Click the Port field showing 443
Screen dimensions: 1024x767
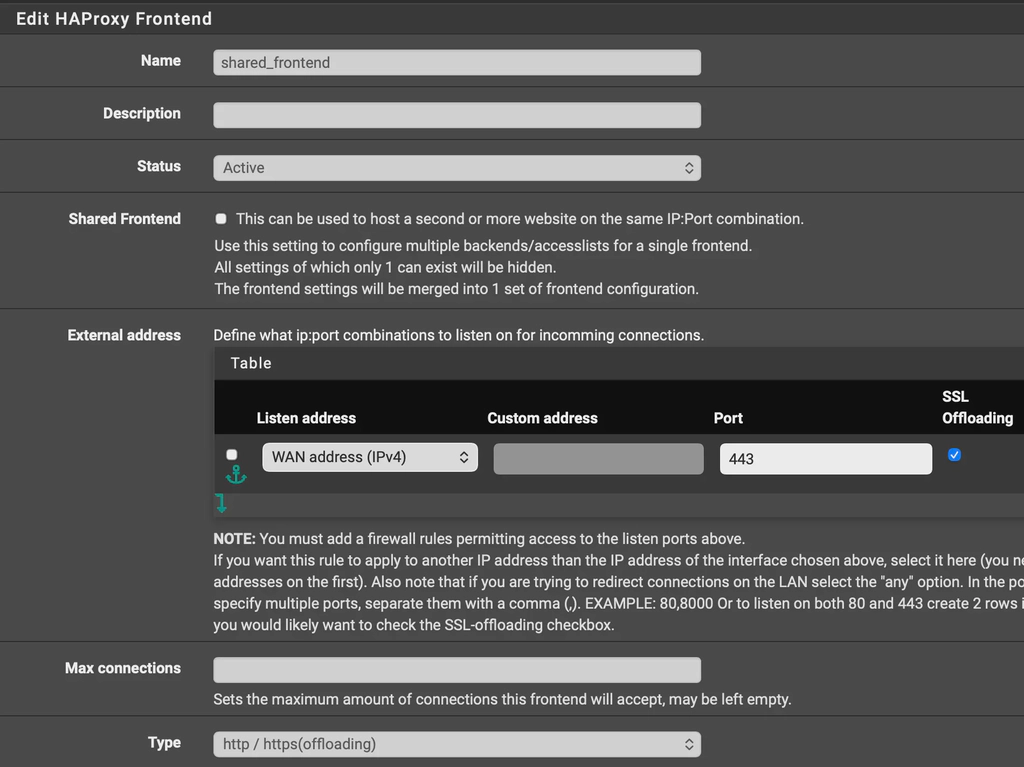pos(825,459)
